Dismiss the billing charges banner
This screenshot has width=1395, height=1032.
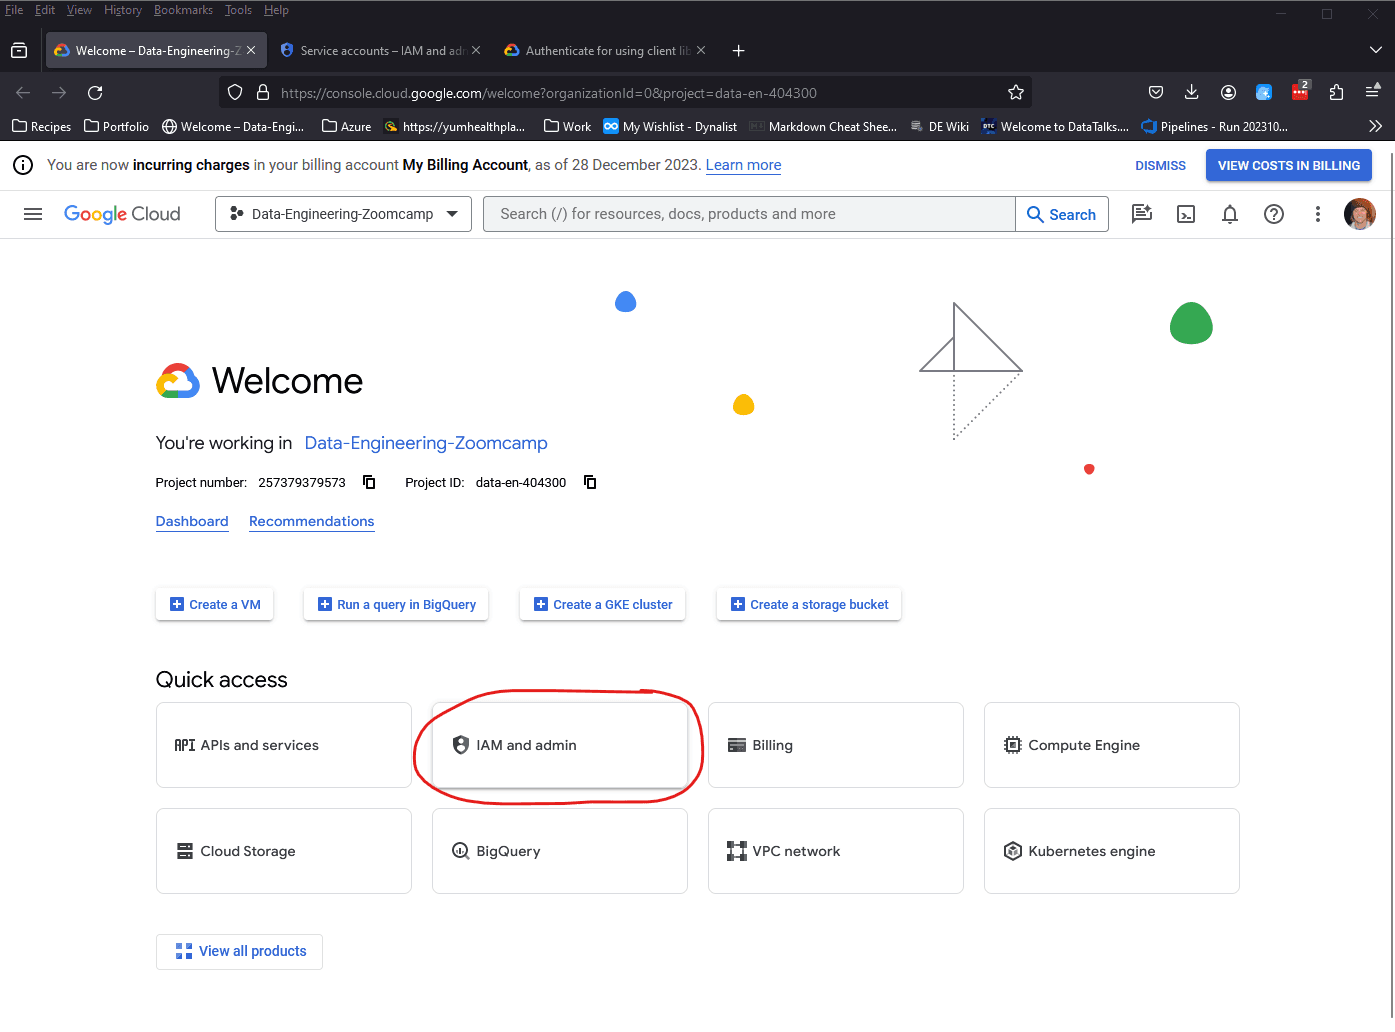[1160, 165]
